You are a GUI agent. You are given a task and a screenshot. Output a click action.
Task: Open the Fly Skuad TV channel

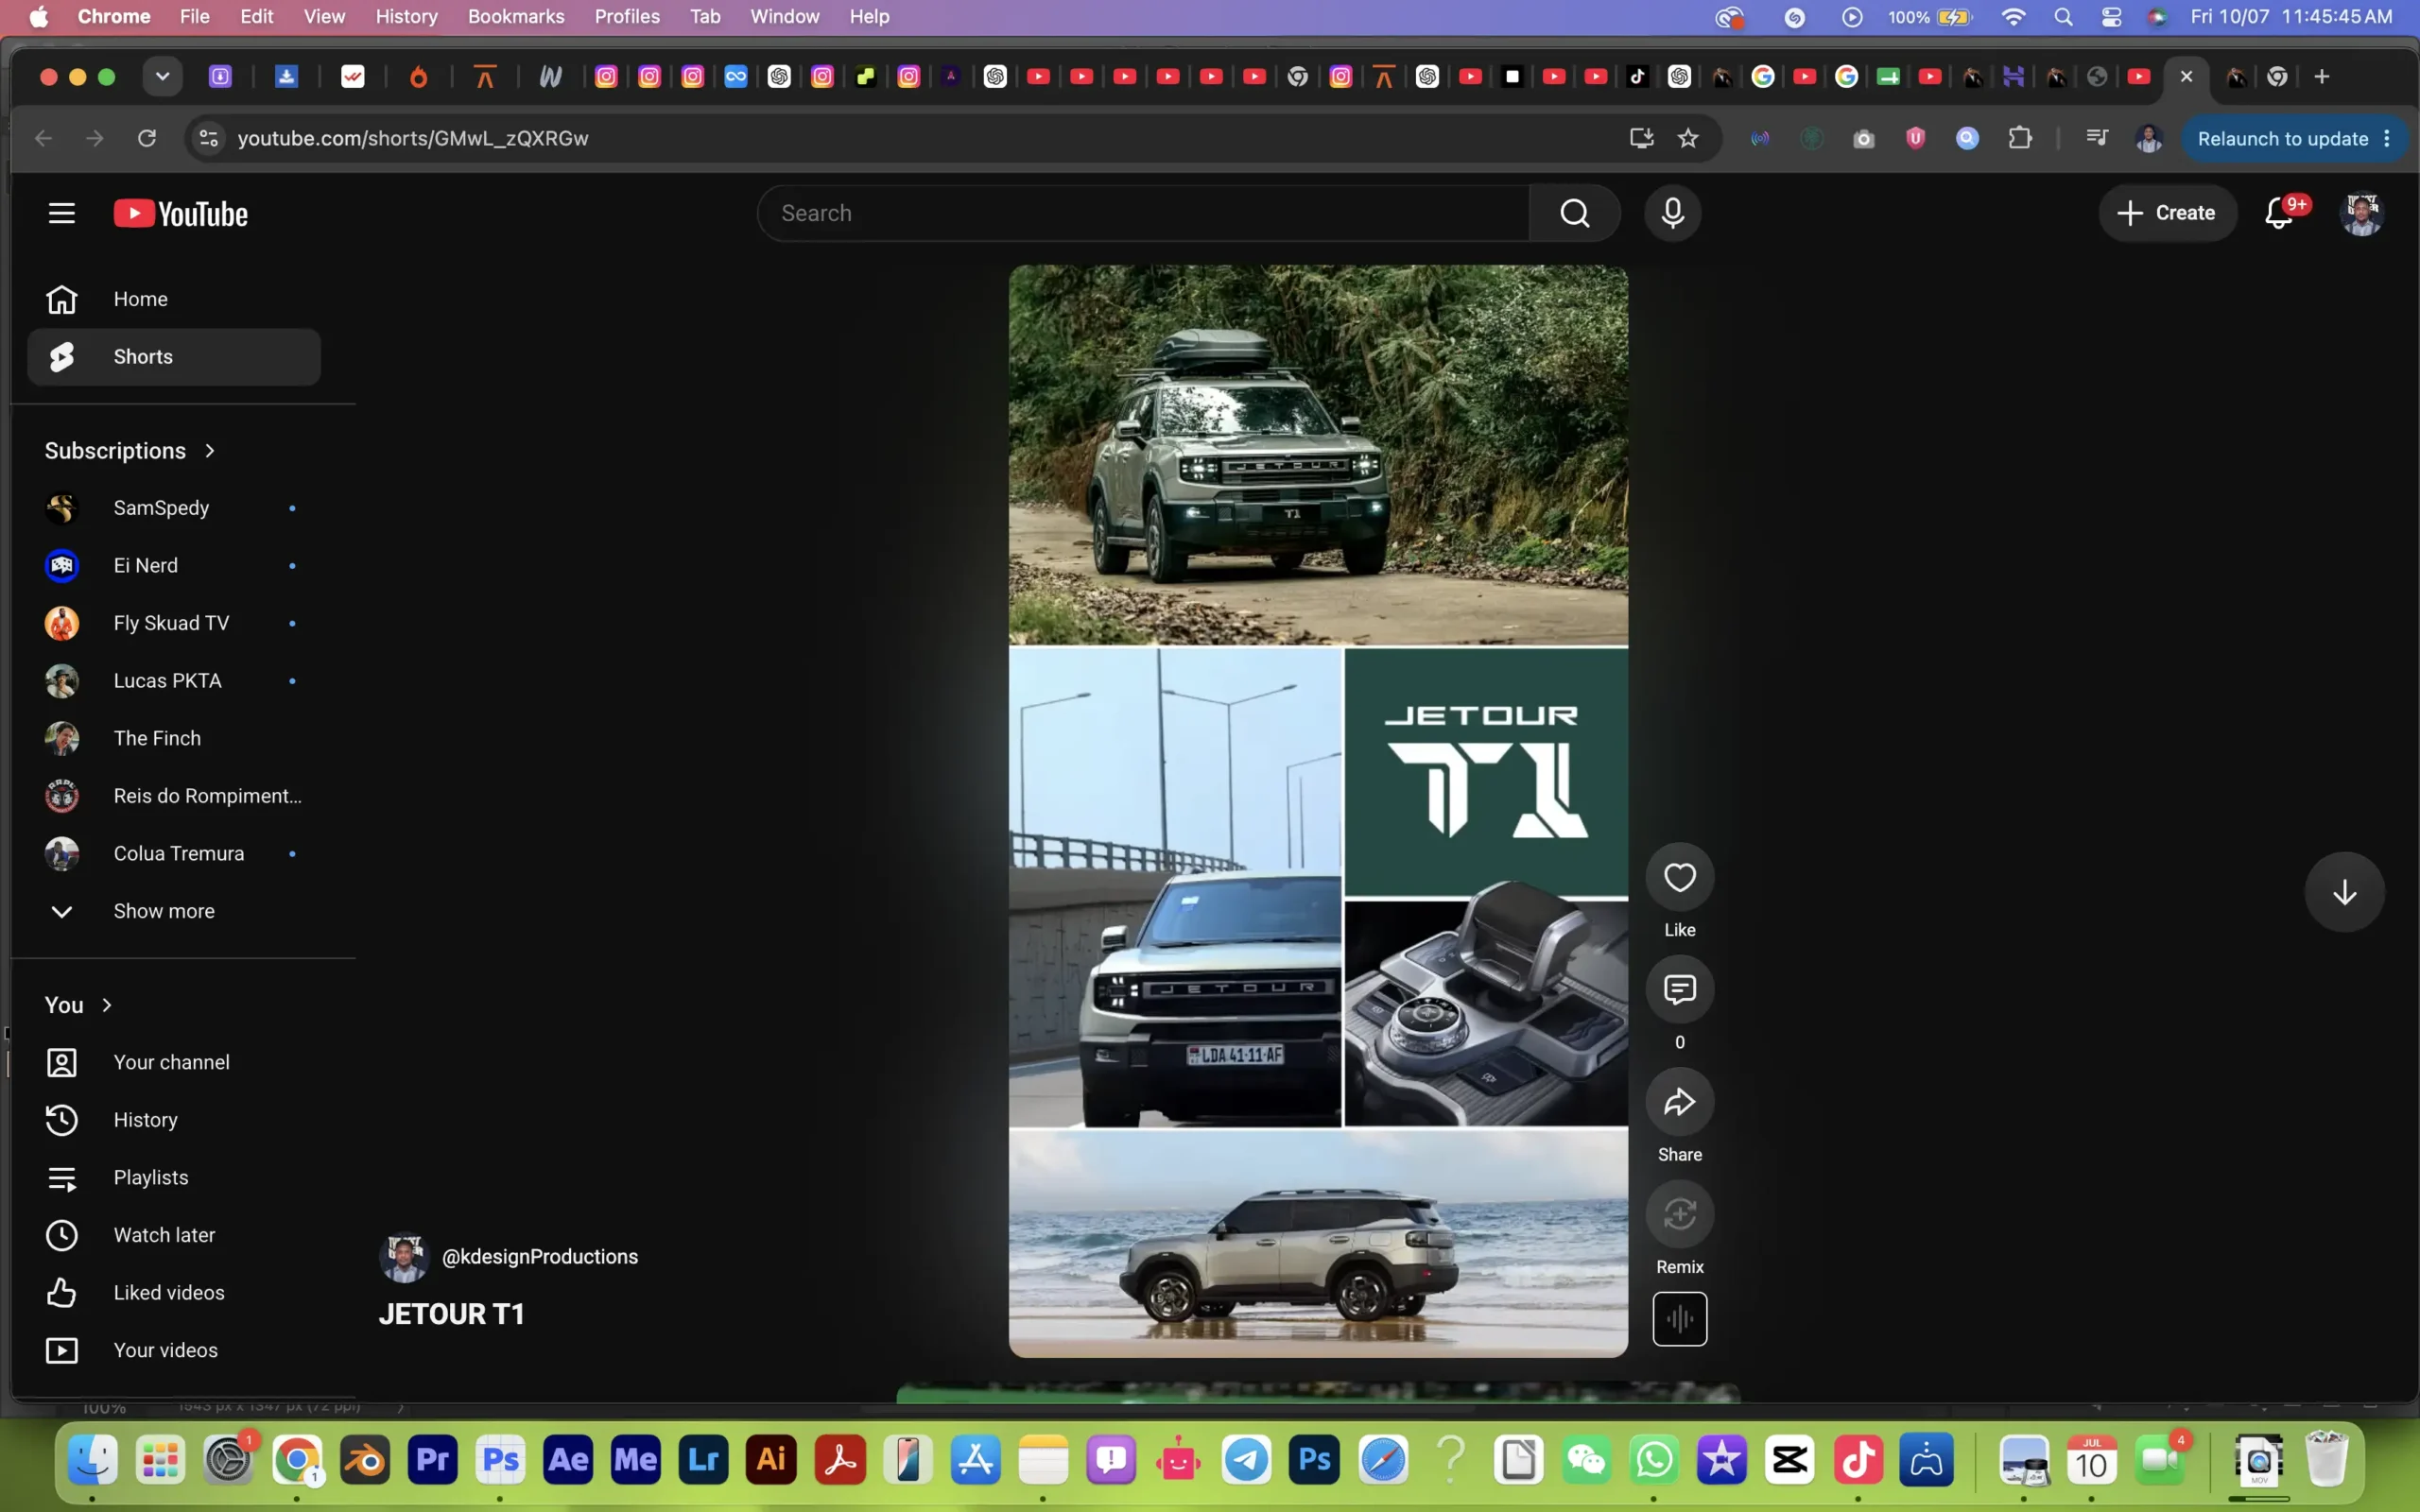[x=174, y=623]
